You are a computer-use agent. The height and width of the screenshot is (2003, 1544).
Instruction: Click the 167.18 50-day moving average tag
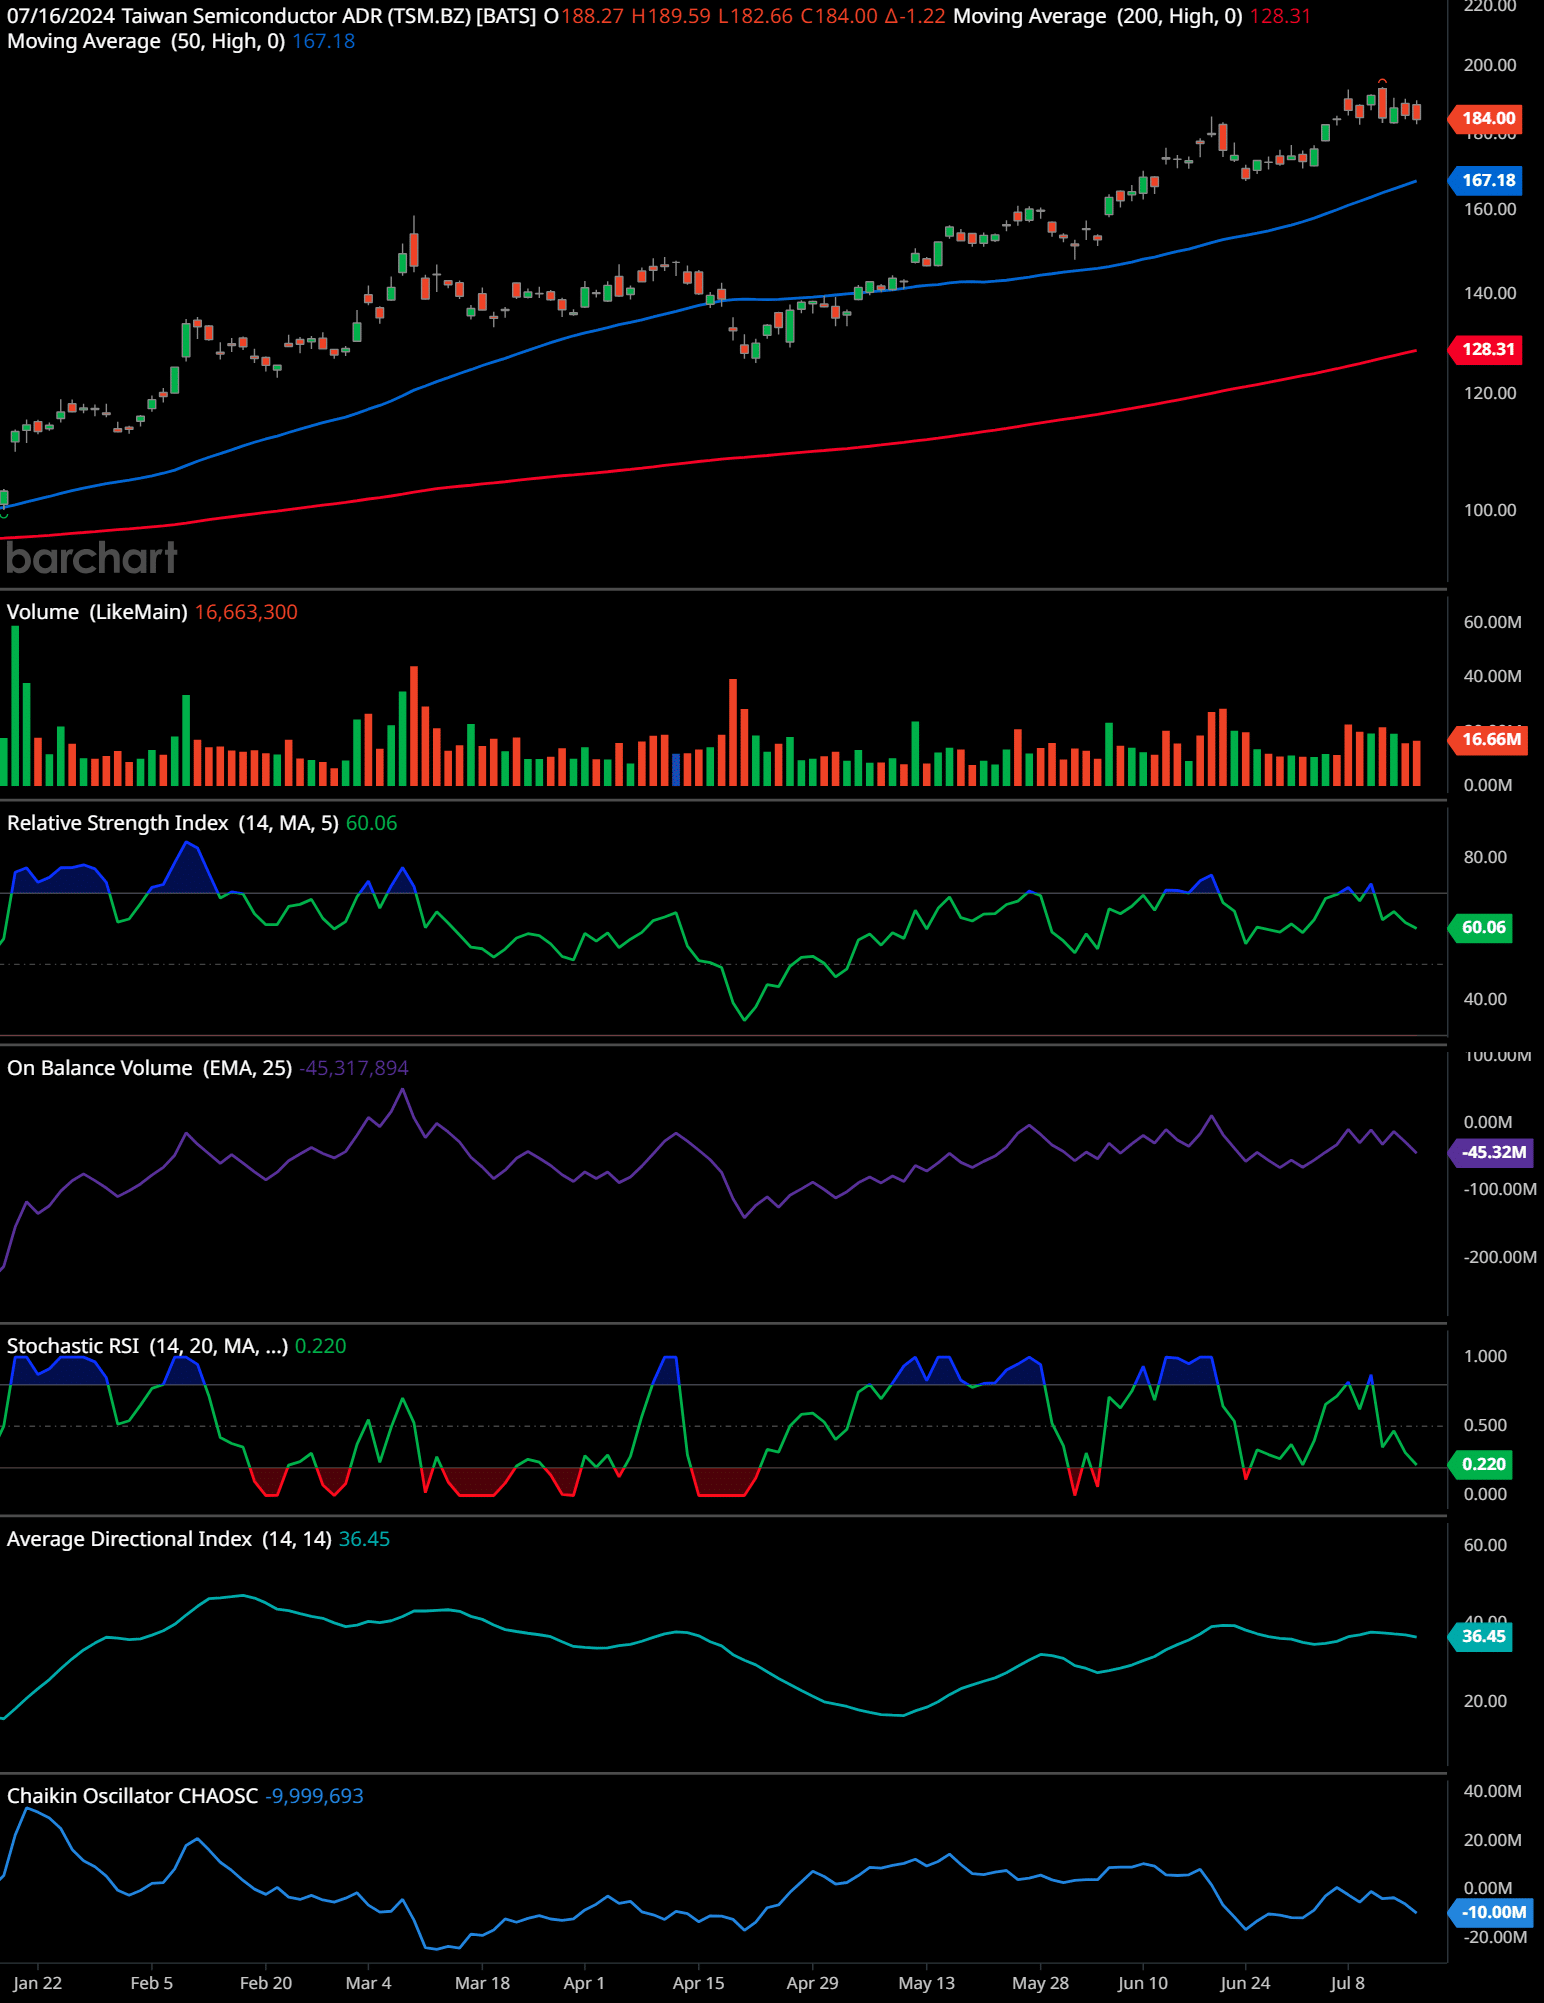click(x=1487, y=180)
